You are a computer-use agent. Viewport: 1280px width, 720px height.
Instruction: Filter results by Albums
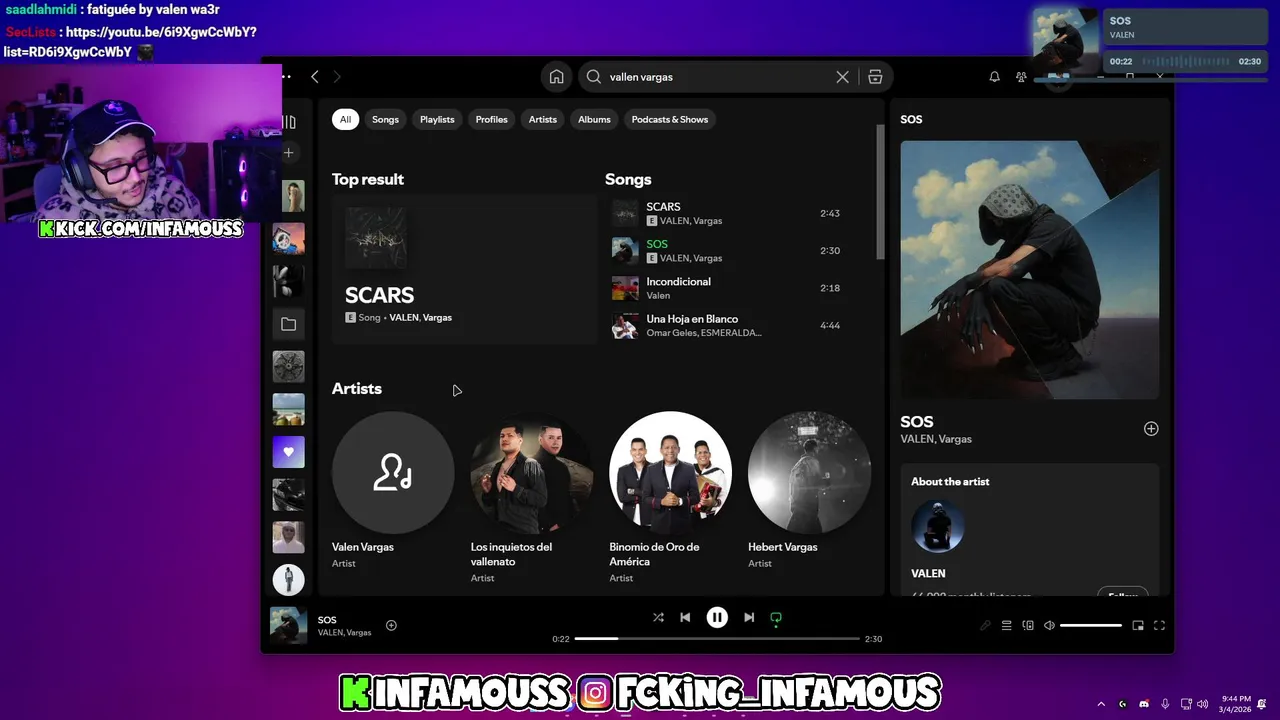594,119
